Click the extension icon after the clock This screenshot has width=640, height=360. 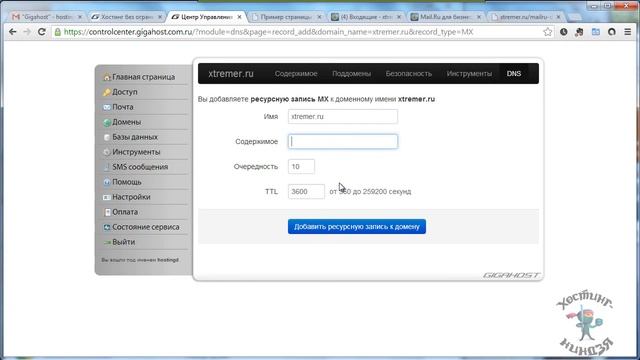click(x=579, y=32)
